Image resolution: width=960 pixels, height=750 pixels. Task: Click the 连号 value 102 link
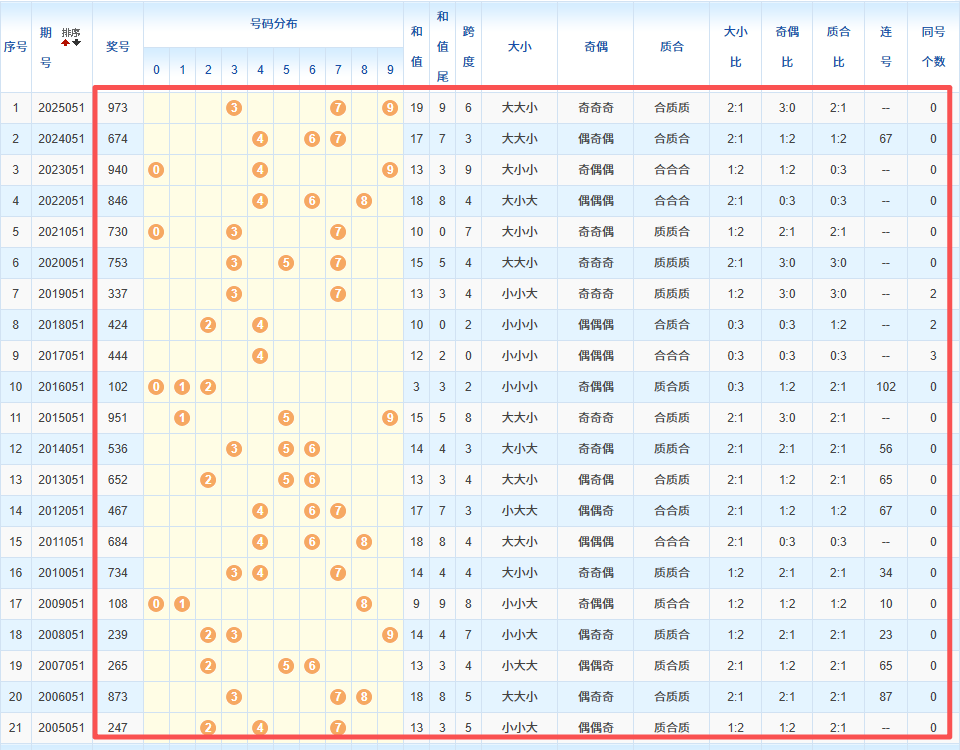point(885,386)
